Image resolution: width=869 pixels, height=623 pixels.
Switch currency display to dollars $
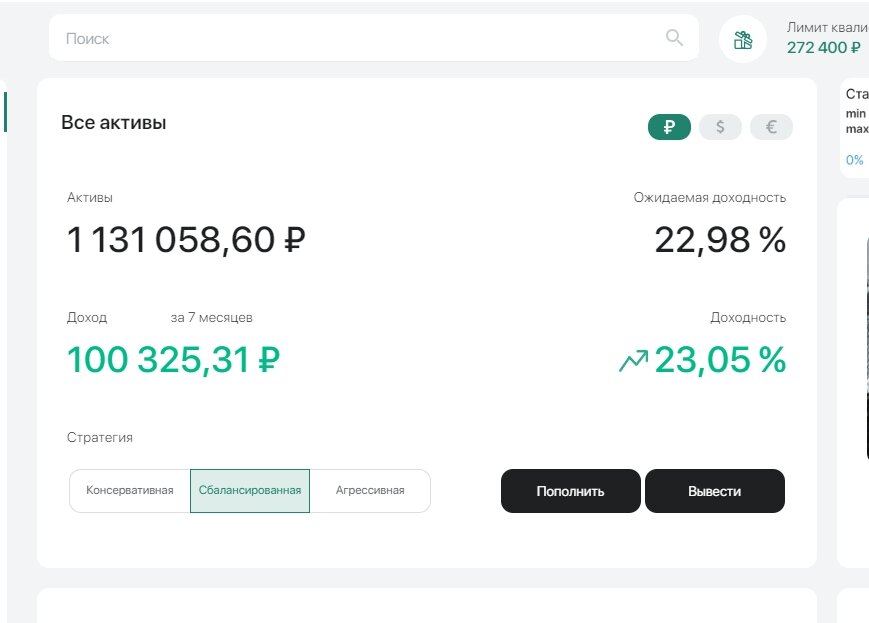point(719,126)
